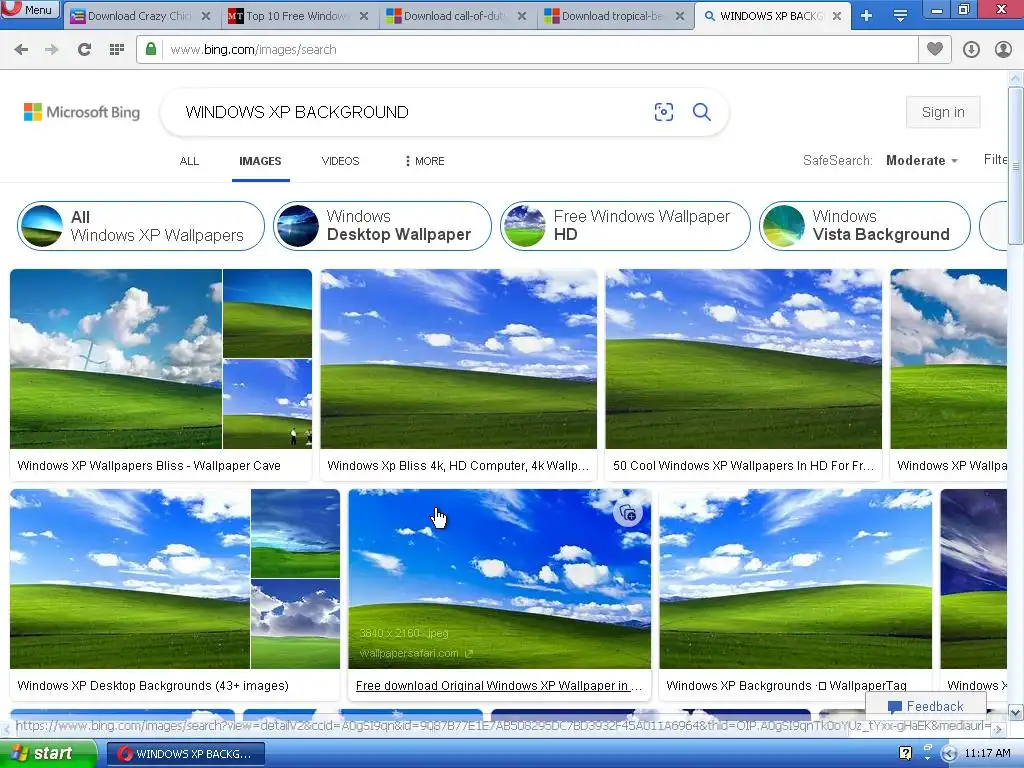Image resolution: width=1024 pixels, height=768 pixels.
Task: Close the Download tropical-be tab
Action: [x=680, y=16]
